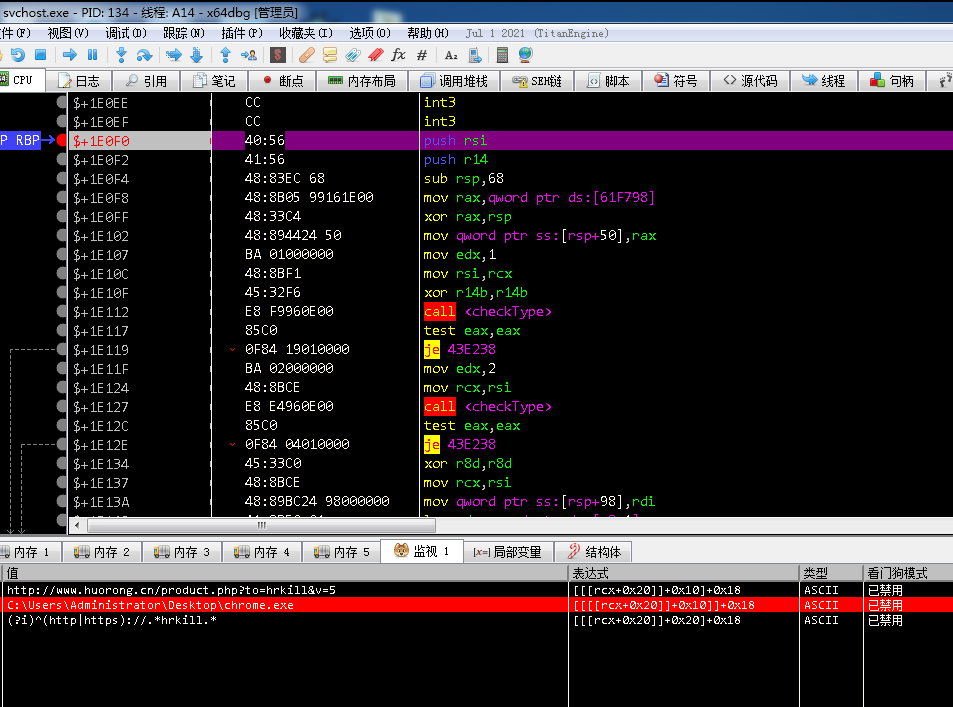Switch to the 内存布局 memory map tab
The height and width of the screenshot is (707, 953).
pos(361,81)
